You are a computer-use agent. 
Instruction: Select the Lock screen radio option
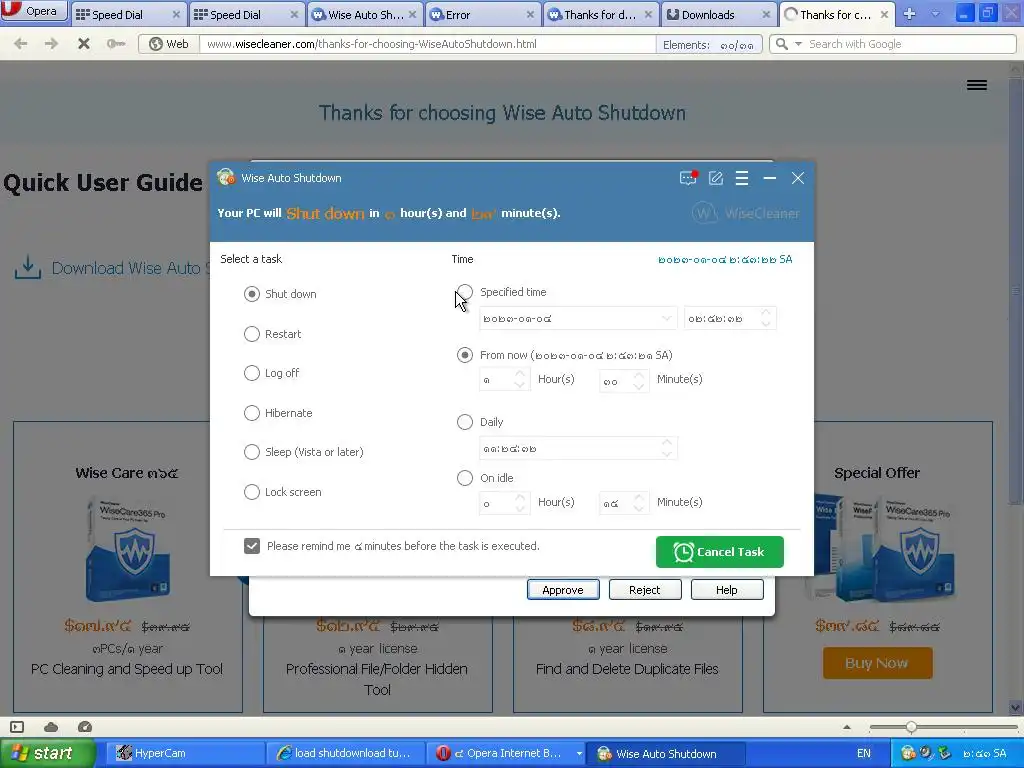[x=251, y=492]
